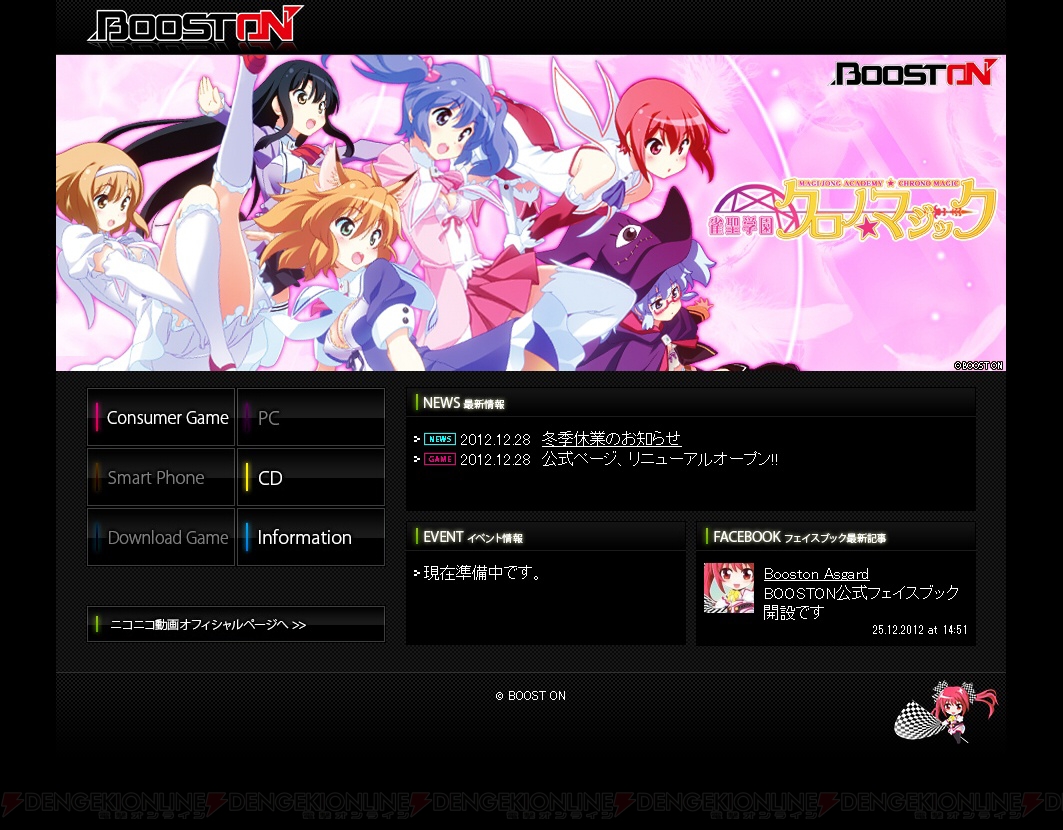
Task: Open the Information section
Action: [311, 537]
